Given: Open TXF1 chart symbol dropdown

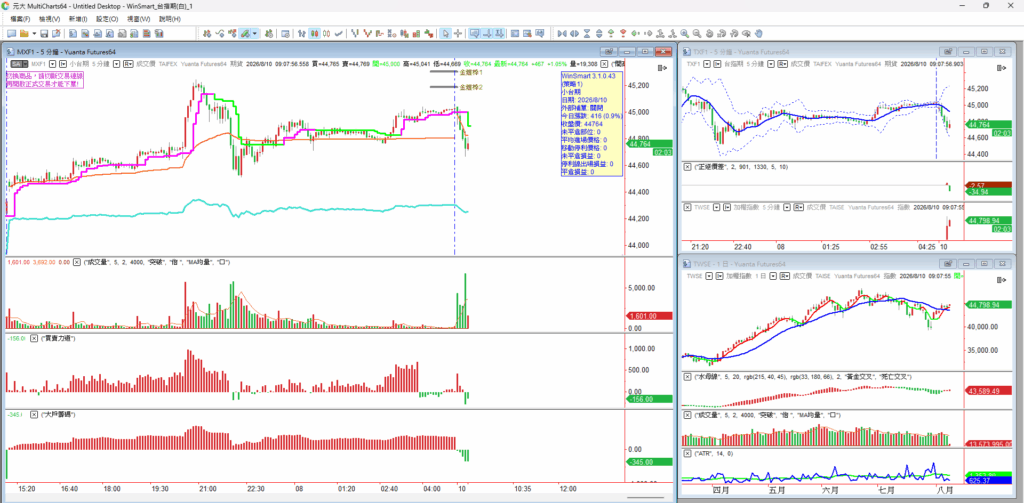Looking at the screenshot, I should tap(707, 64).
